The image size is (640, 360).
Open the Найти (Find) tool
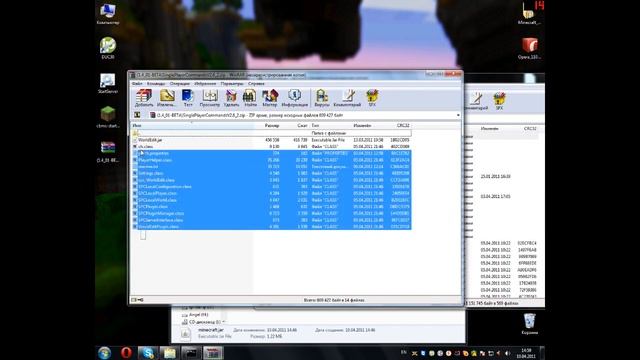click(x=250, y=98)
